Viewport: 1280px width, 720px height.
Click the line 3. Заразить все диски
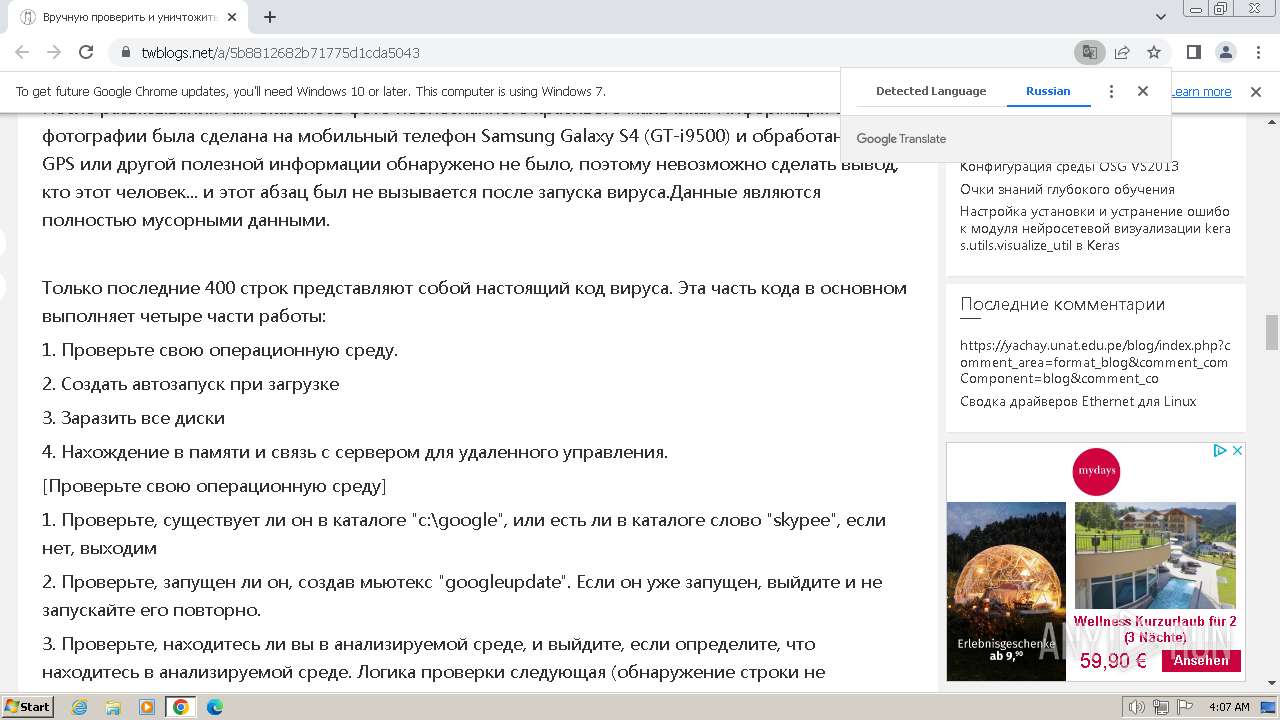point(133,418)
